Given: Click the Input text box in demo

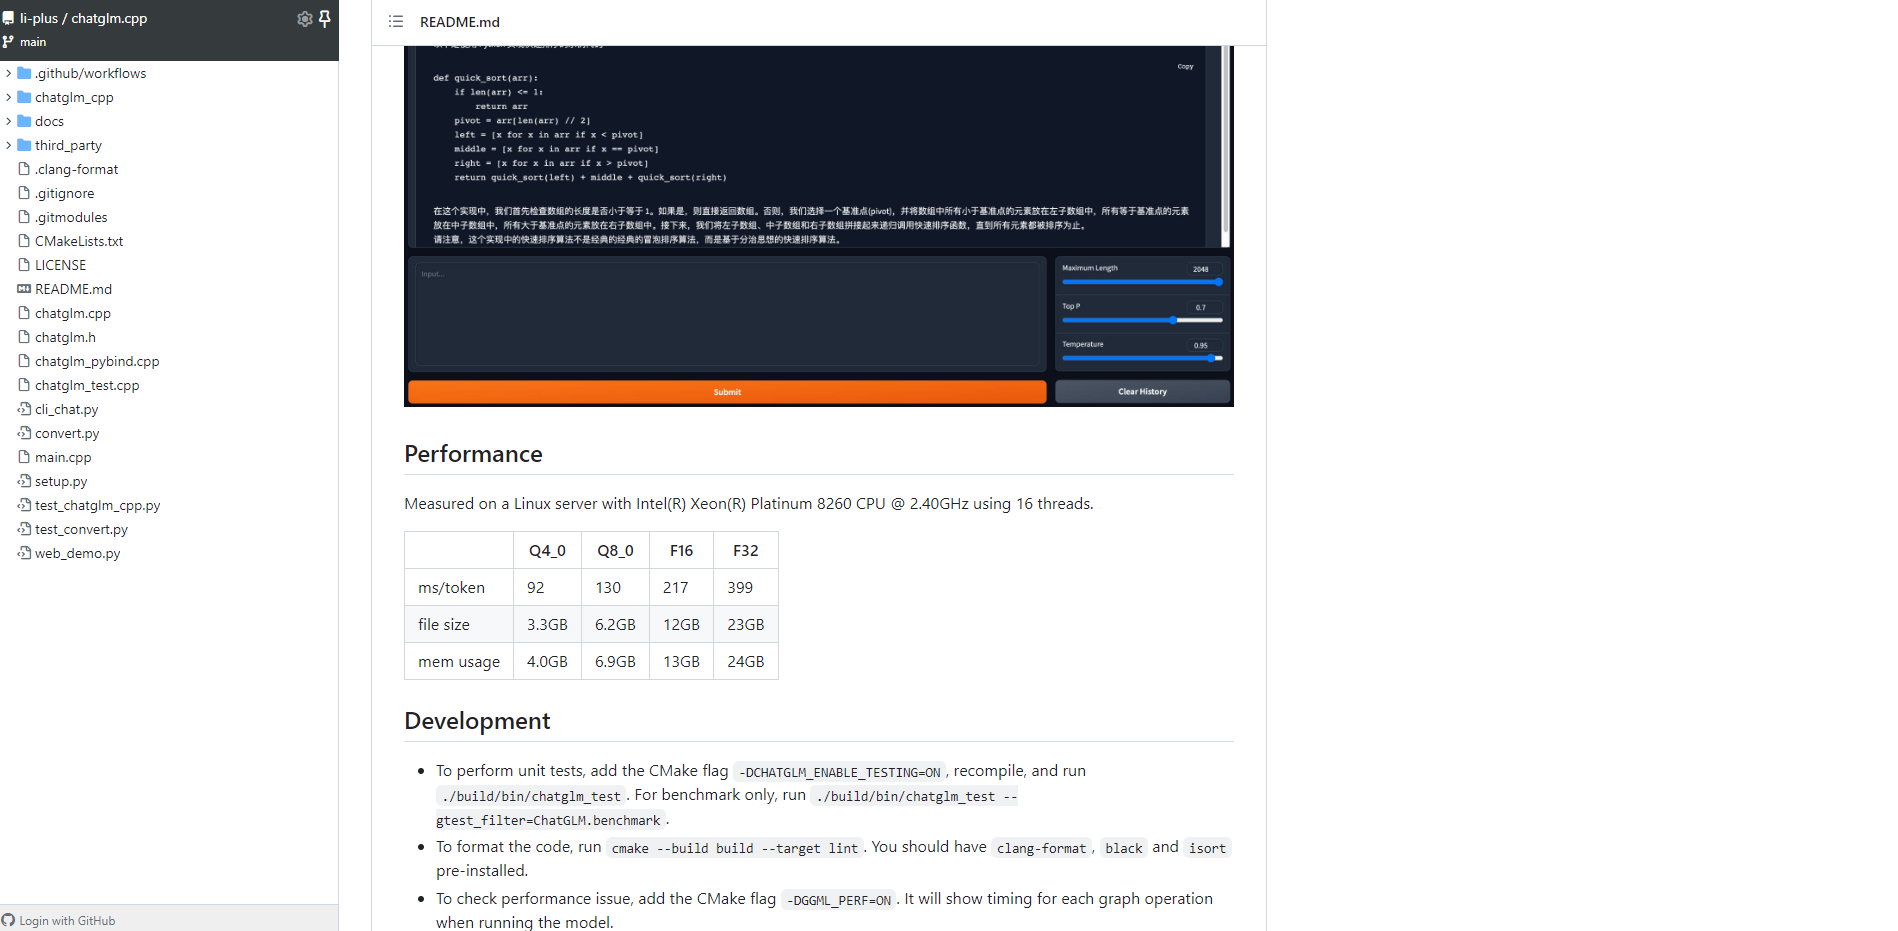Looking at the screenshot, I should click(727, 314).
